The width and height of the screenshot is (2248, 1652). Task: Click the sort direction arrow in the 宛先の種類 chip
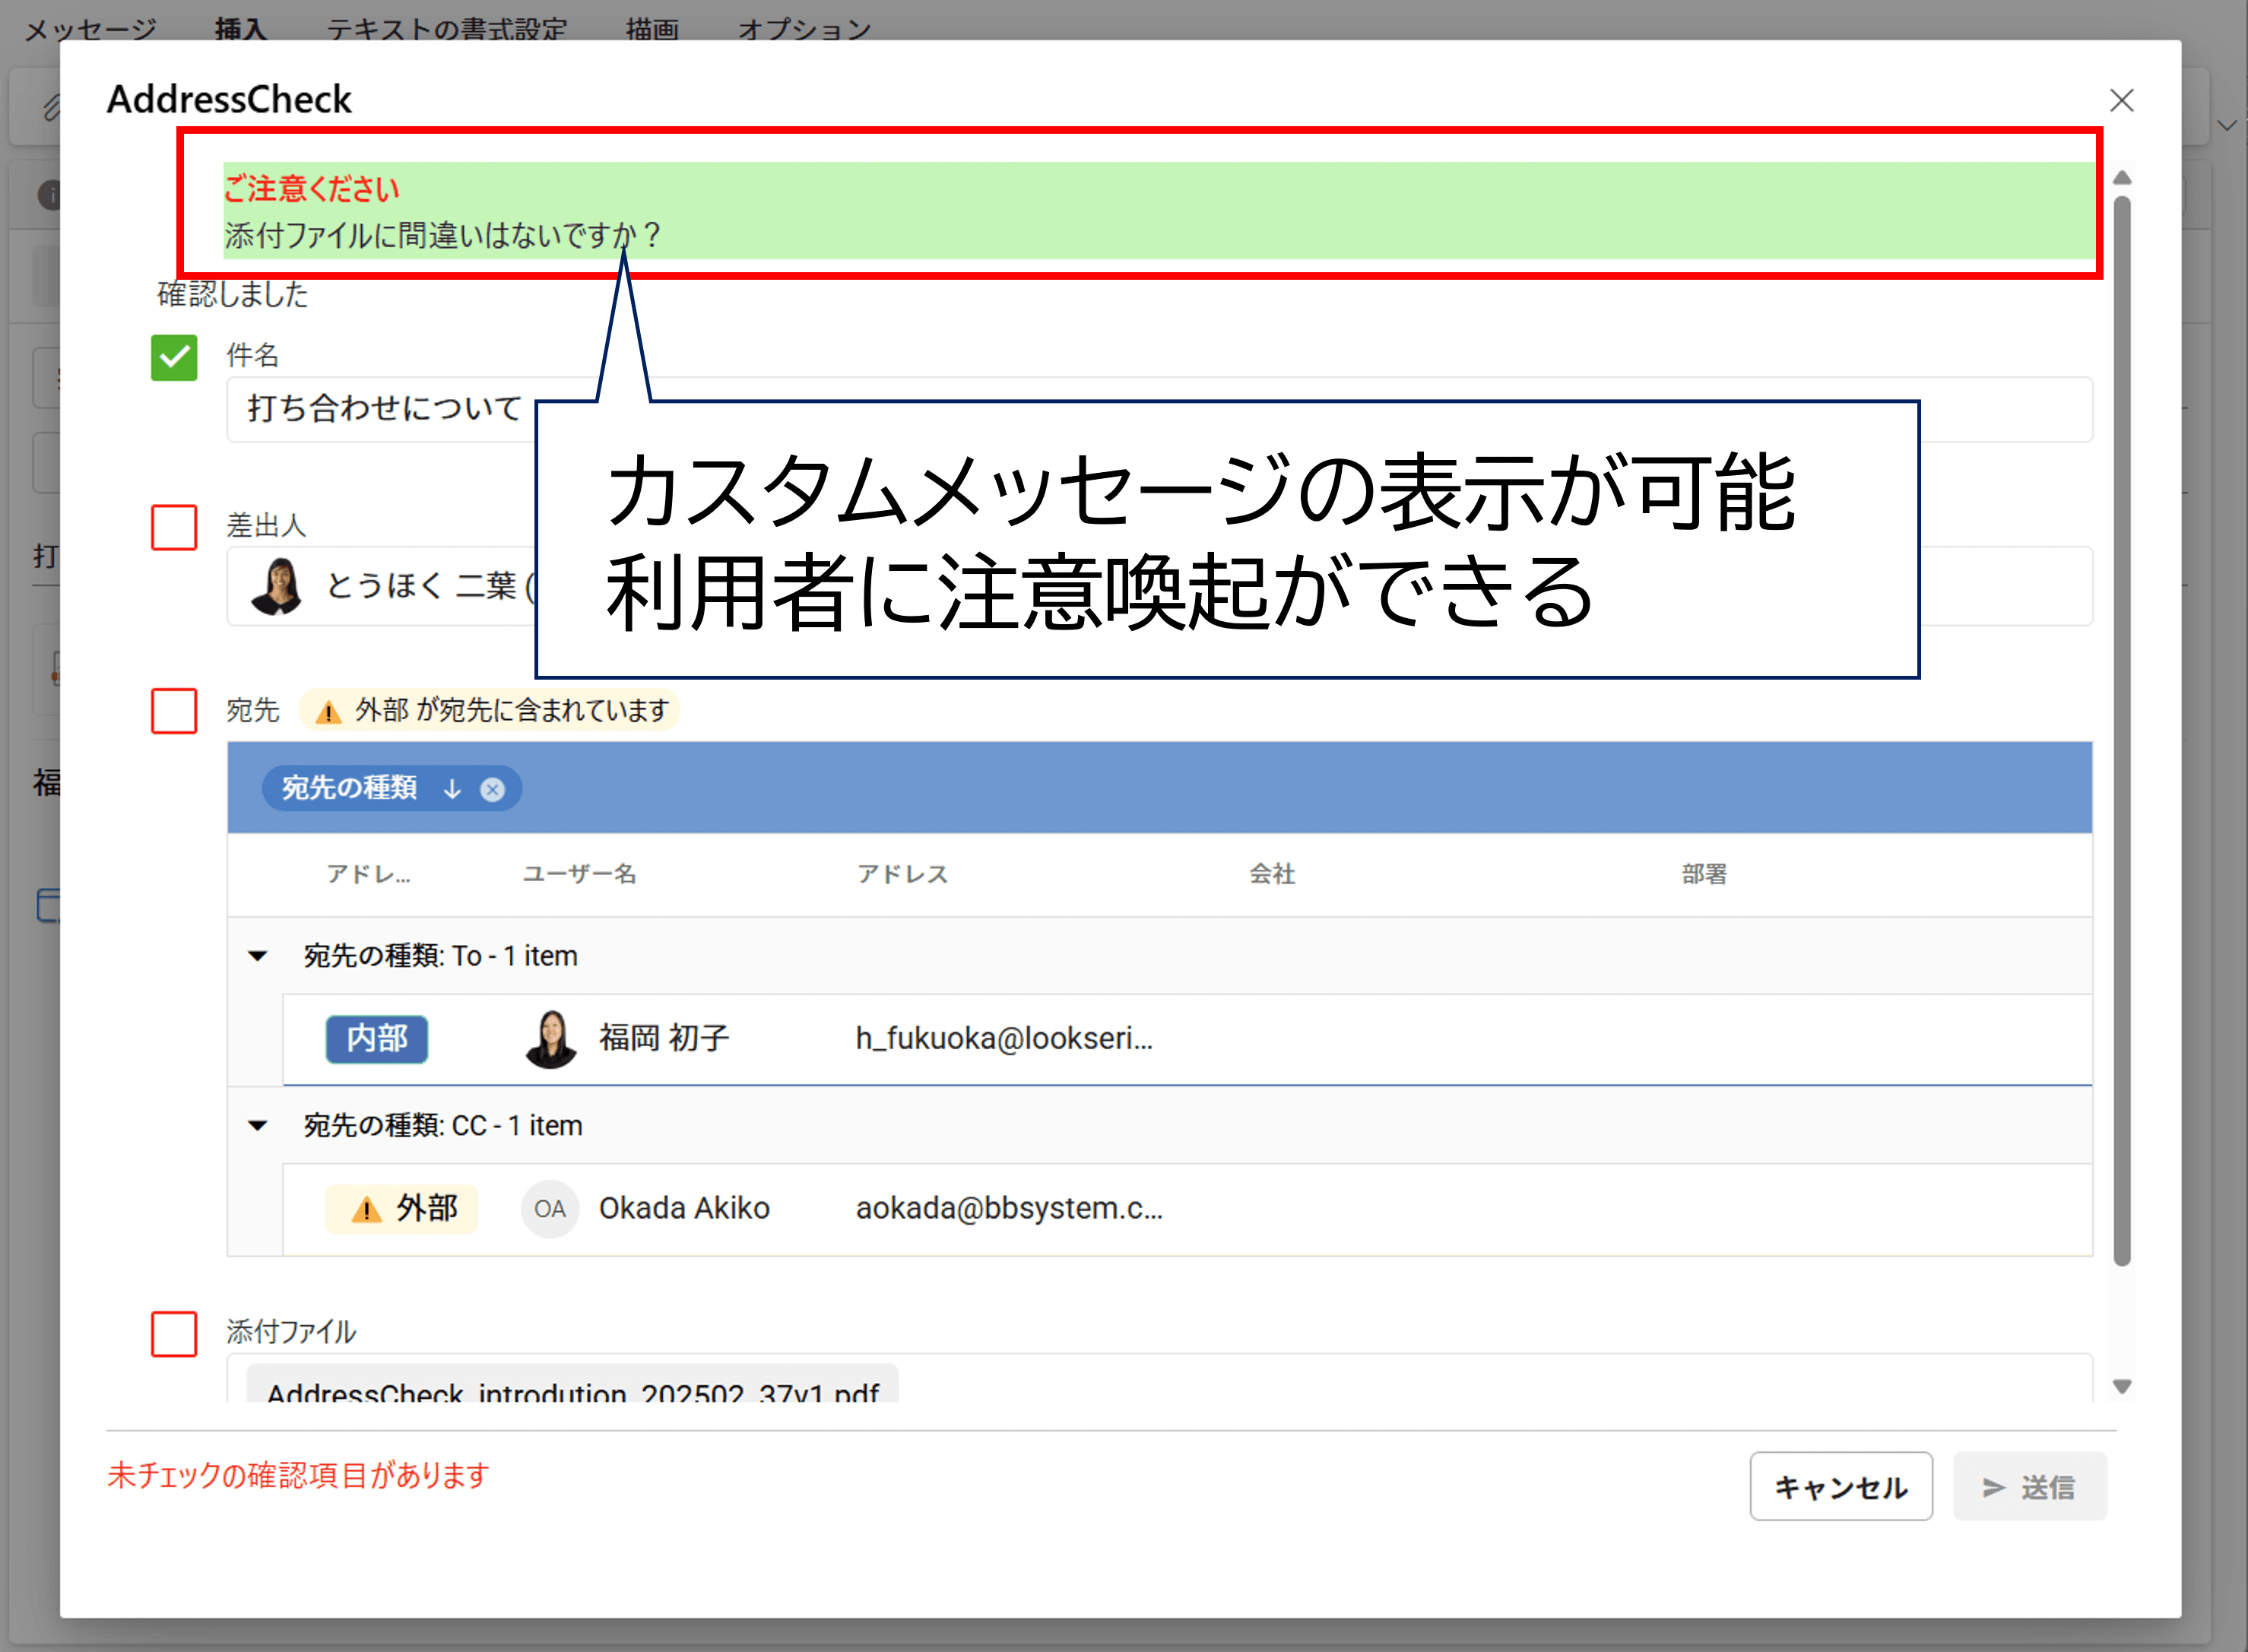tap(452, 788)
